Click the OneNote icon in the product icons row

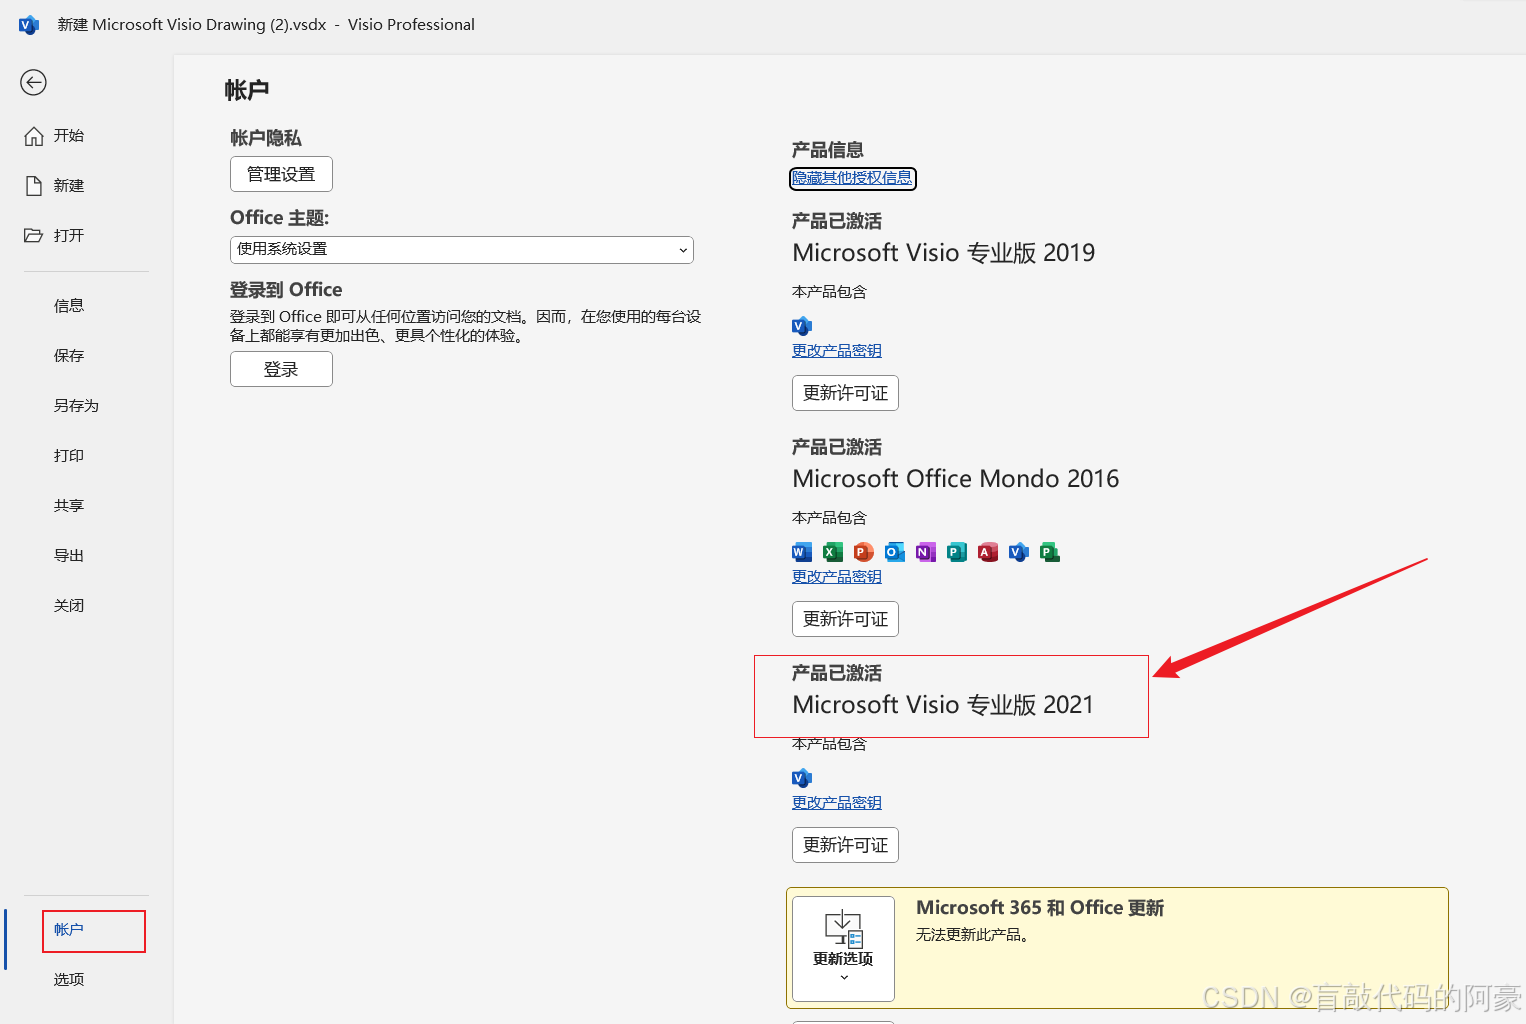click(x=925, y=551)
